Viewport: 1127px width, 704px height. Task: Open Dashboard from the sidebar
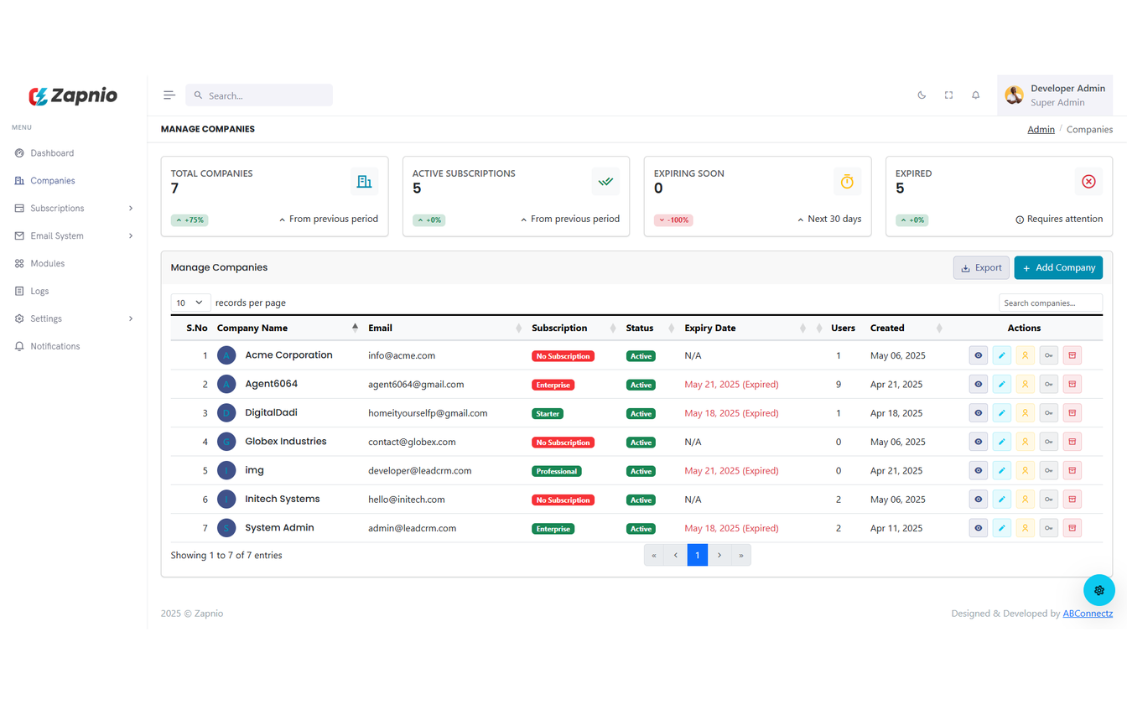coord(52,153)
